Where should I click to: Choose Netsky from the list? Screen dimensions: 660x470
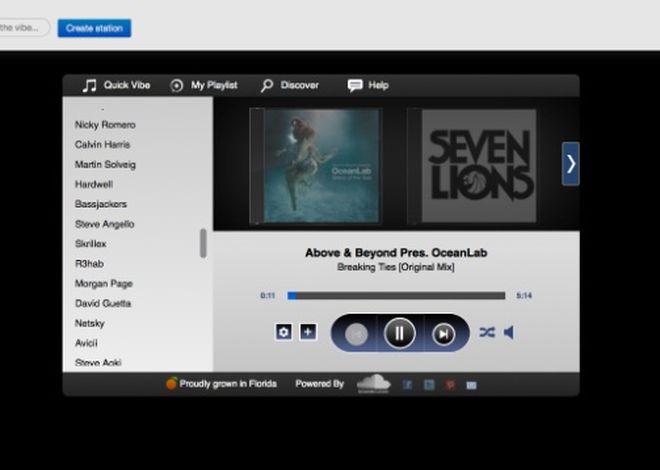tap(90, 323)
